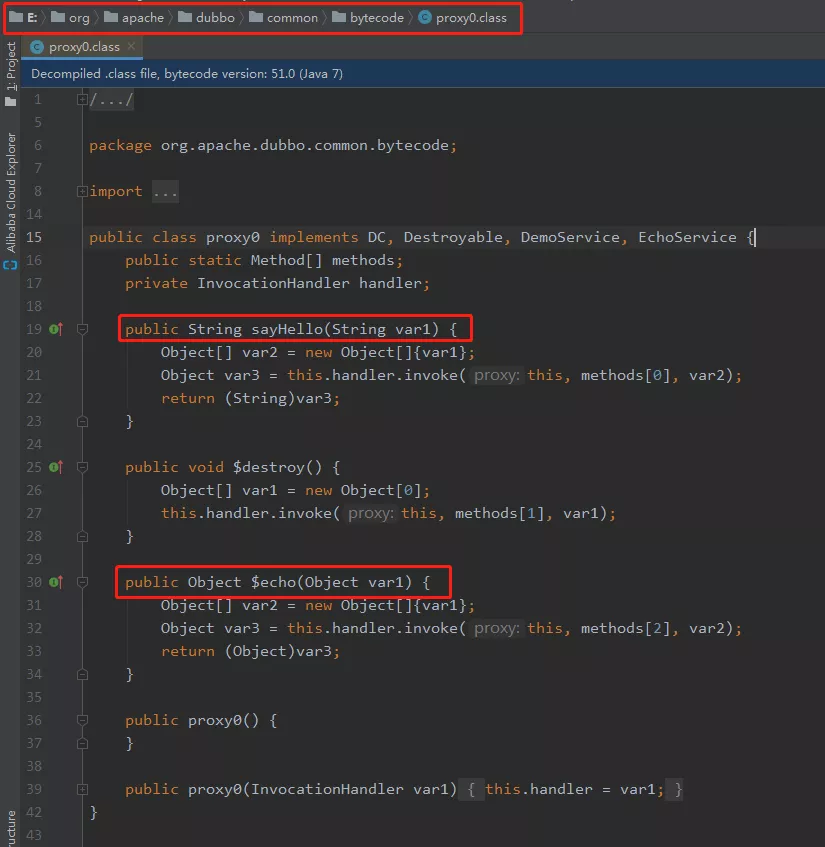This screenshot has width=825, height=847.
Task: Expand the collapsed import statements
Action: (x=82, y=191)
